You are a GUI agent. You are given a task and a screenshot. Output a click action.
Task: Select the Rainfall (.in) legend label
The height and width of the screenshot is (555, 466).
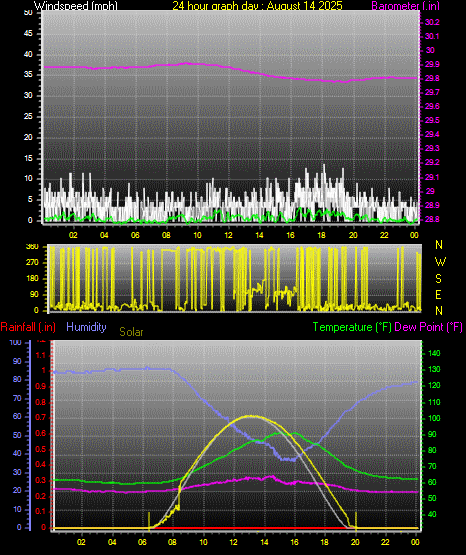pyautogui.click(x=28, y=327)
